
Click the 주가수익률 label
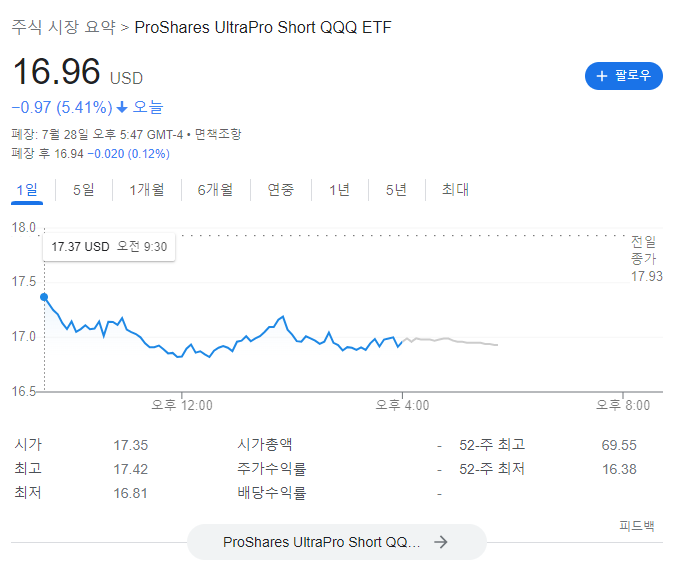point(272,468)
